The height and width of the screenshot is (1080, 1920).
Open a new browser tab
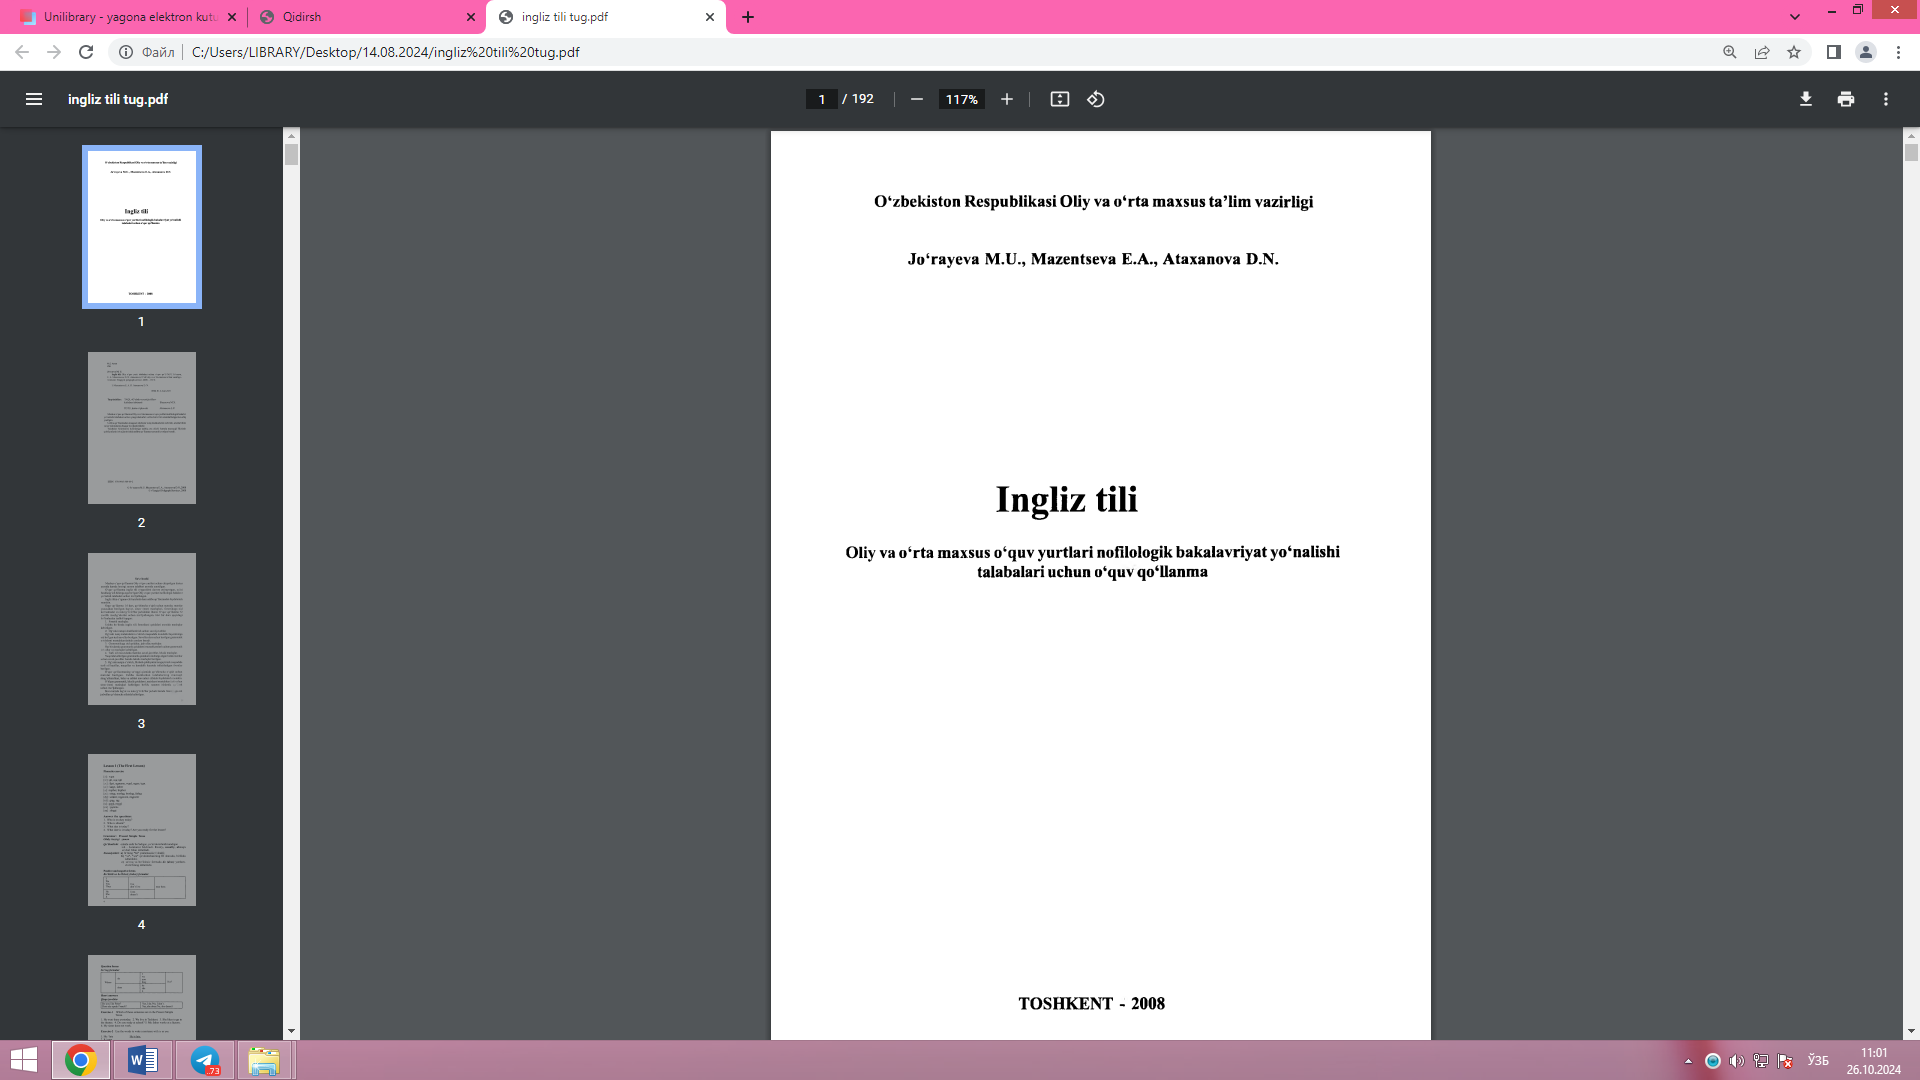click(x=748, y=17)
